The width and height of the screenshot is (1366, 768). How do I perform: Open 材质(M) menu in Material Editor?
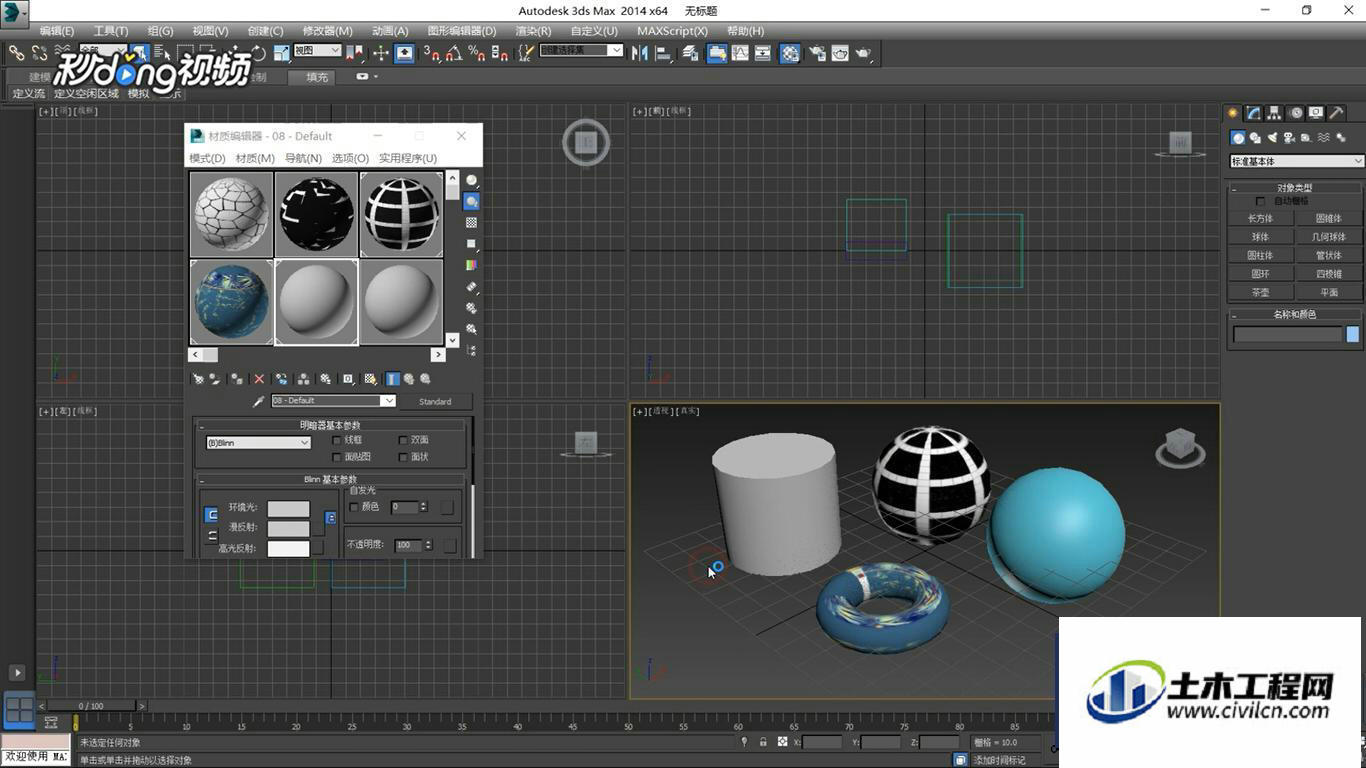click(x=255, y=158)
